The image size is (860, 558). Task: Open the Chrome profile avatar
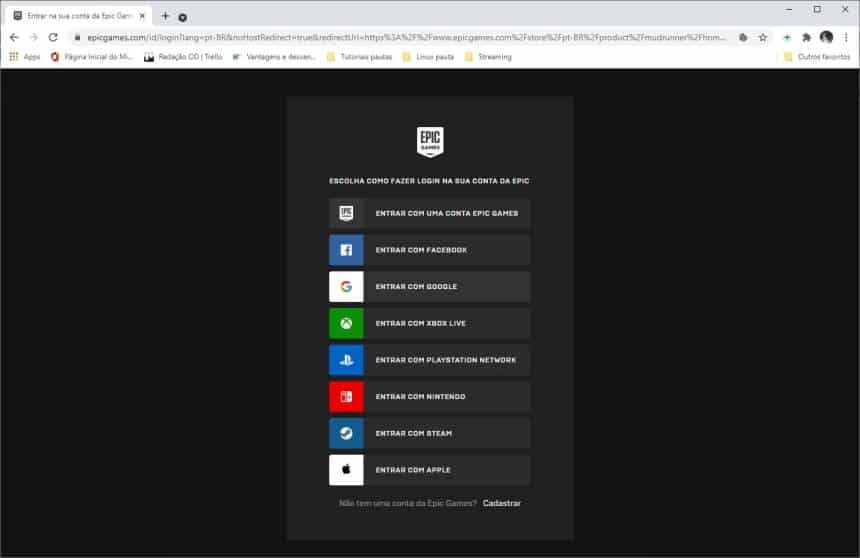pyautogui.click(x=827, y=37)
